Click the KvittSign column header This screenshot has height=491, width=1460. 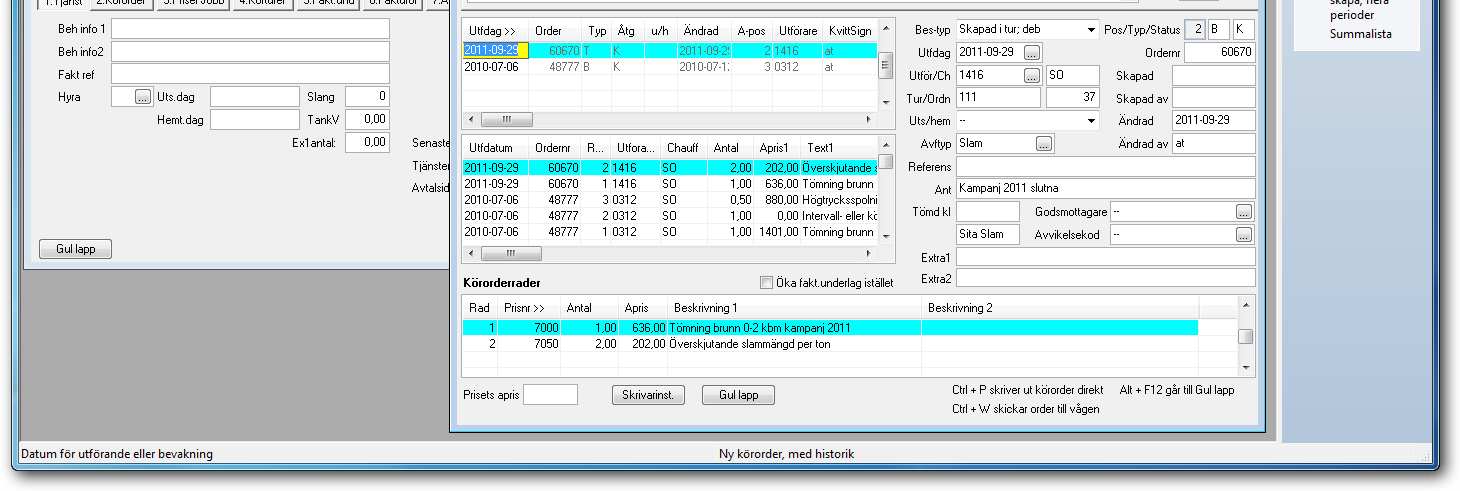[850, 31]
